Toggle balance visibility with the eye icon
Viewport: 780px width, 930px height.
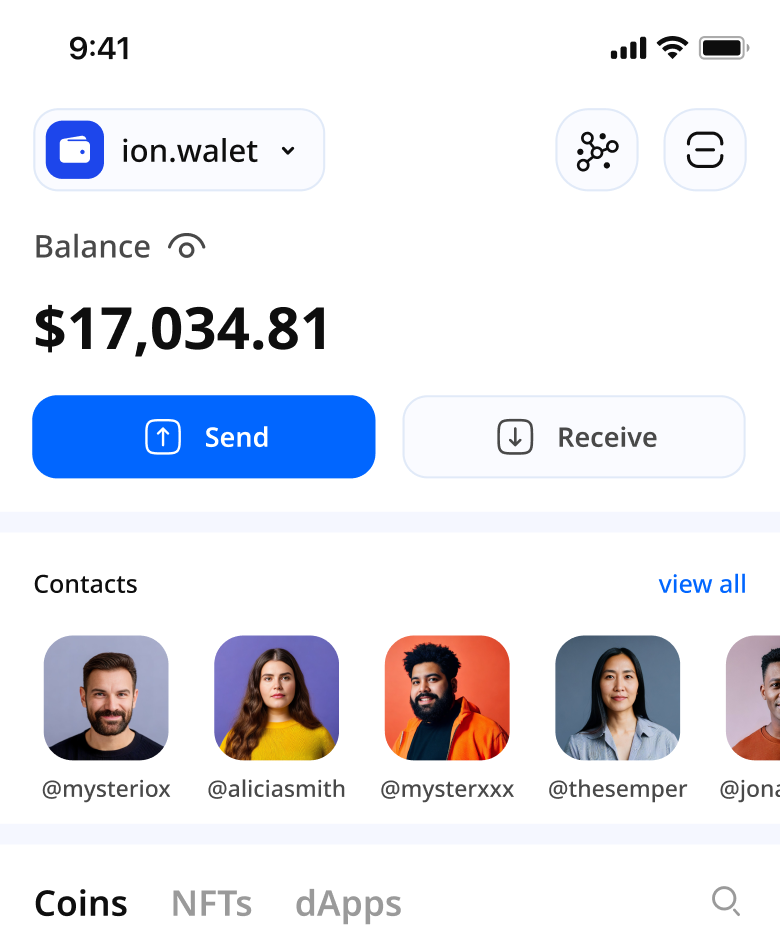tap(186, 247)
